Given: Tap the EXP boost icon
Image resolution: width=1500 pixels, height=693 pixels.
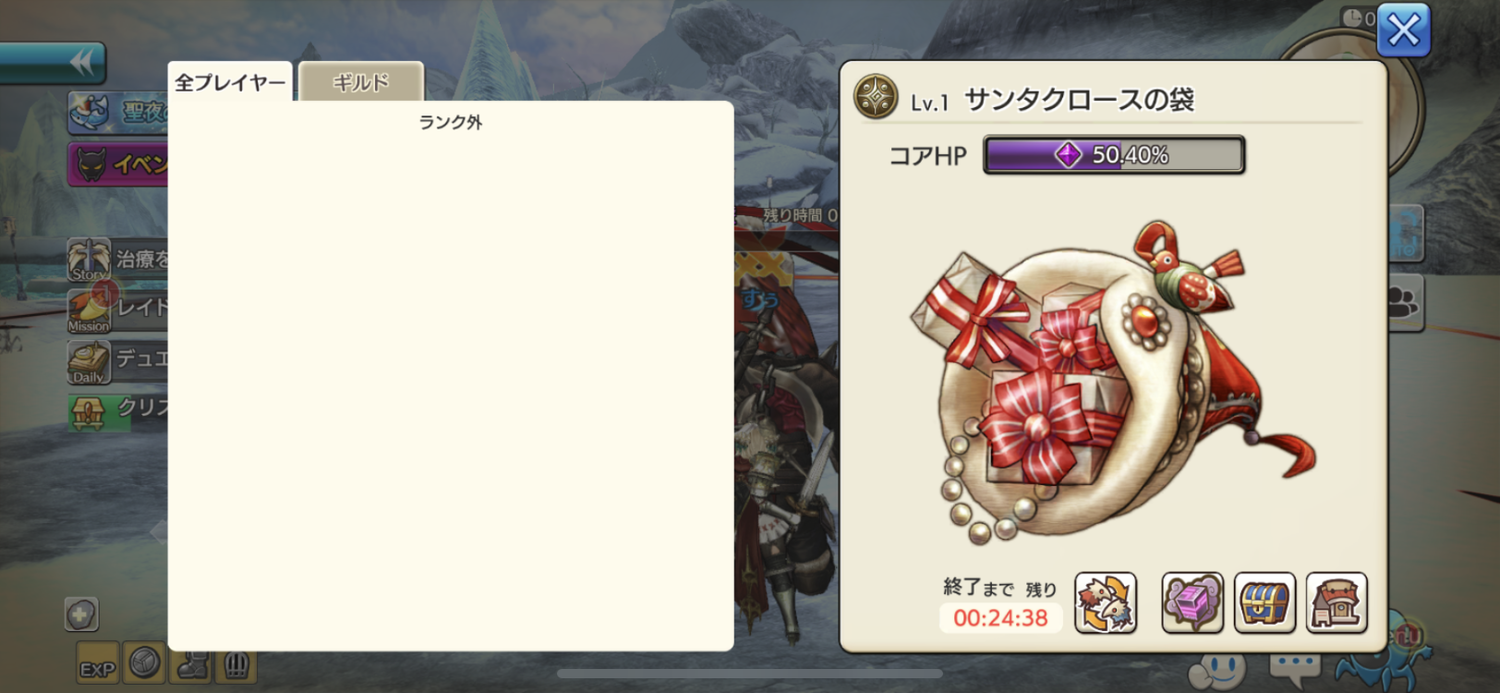Looking at the screenshot, I should click(x=98, y=663).
